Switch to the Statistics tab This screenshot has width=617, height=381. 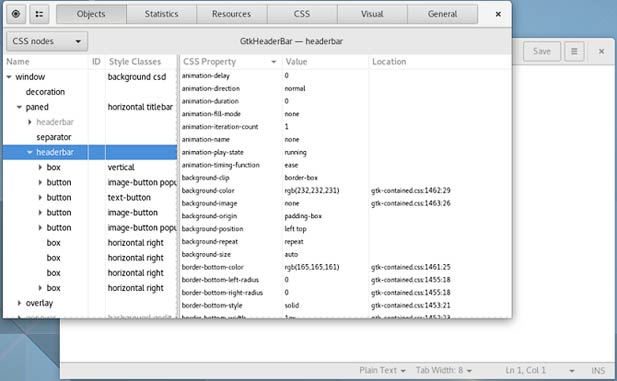point(161,14)
